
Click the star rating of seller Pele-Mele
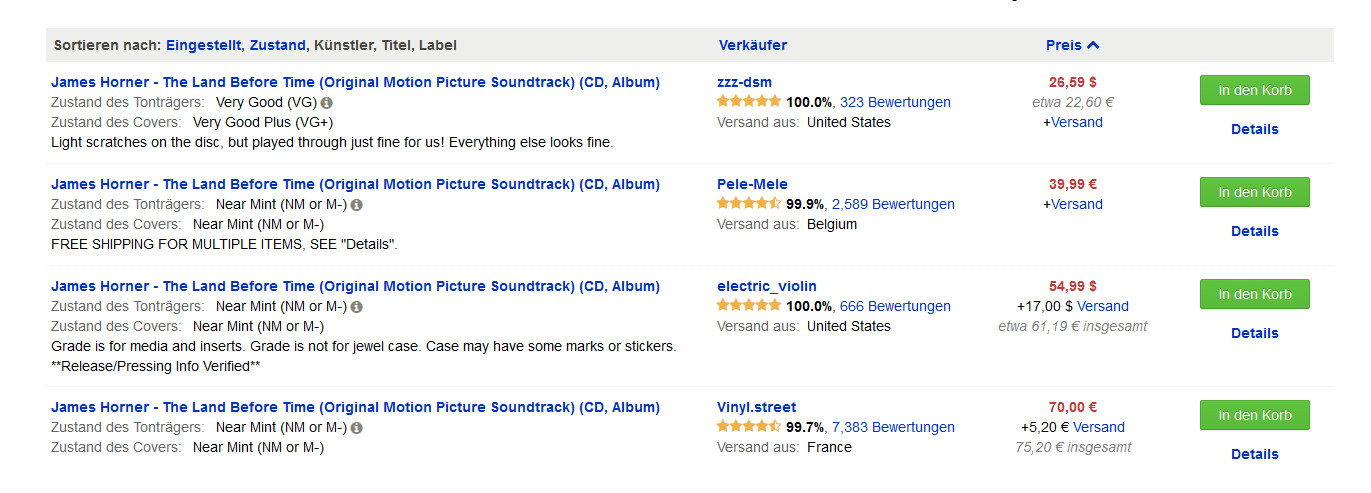pyautogui.click(x=749, y=204)
